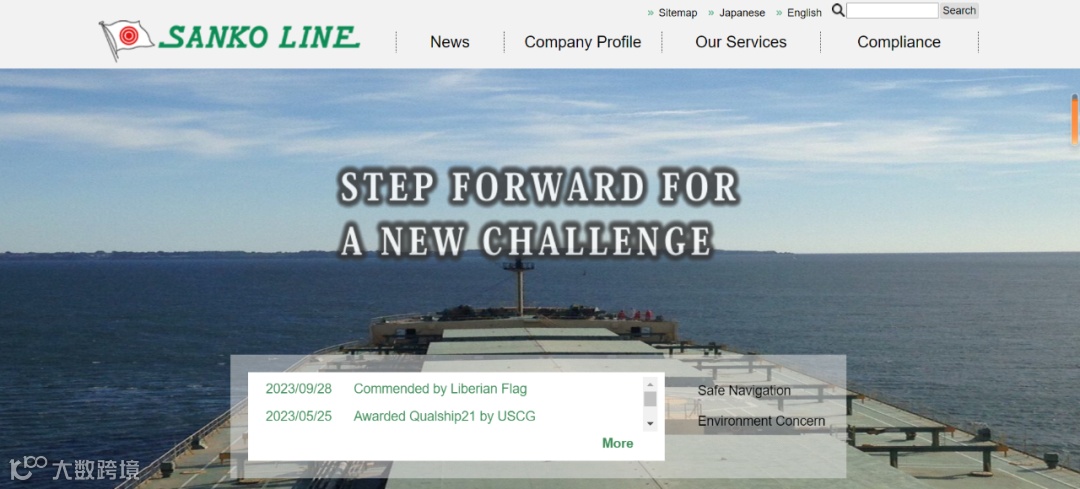Click into the search text field
This screenshot has width=1080, height=489.
pos(892,10)
